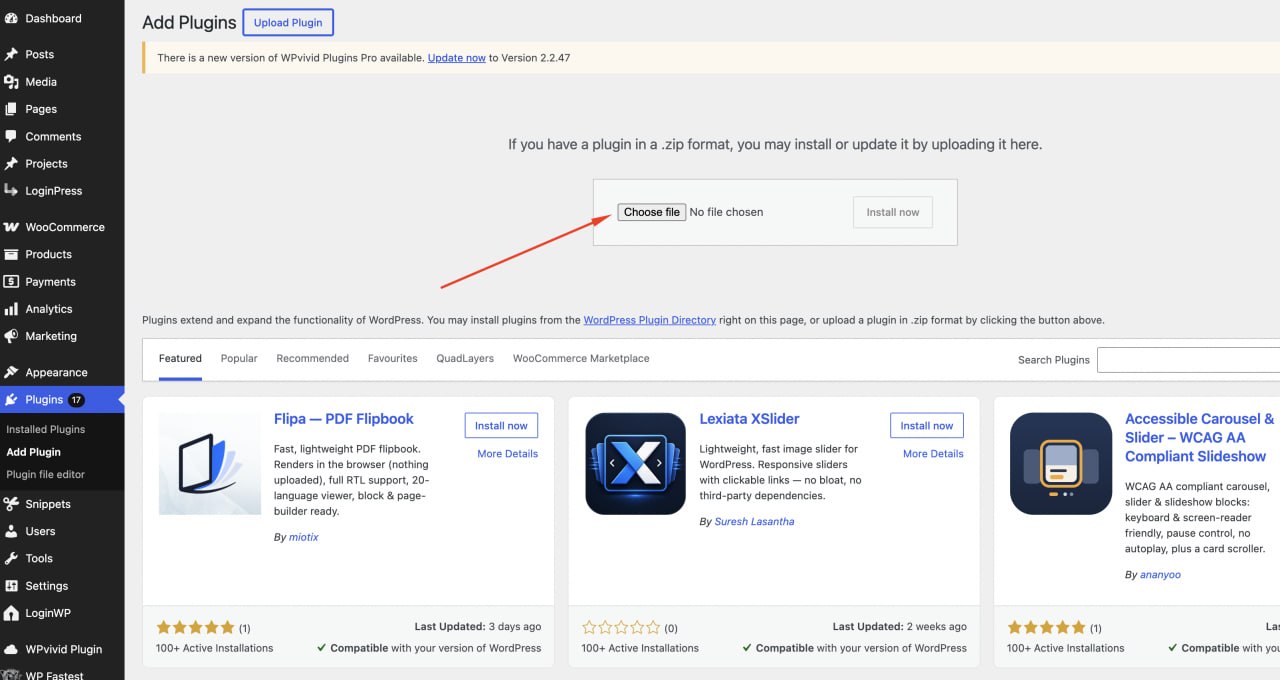Image resolution: width=1280 pixels, height=680 pixels.
Task: Click the Projects pin icon
Action: [11, 163]
